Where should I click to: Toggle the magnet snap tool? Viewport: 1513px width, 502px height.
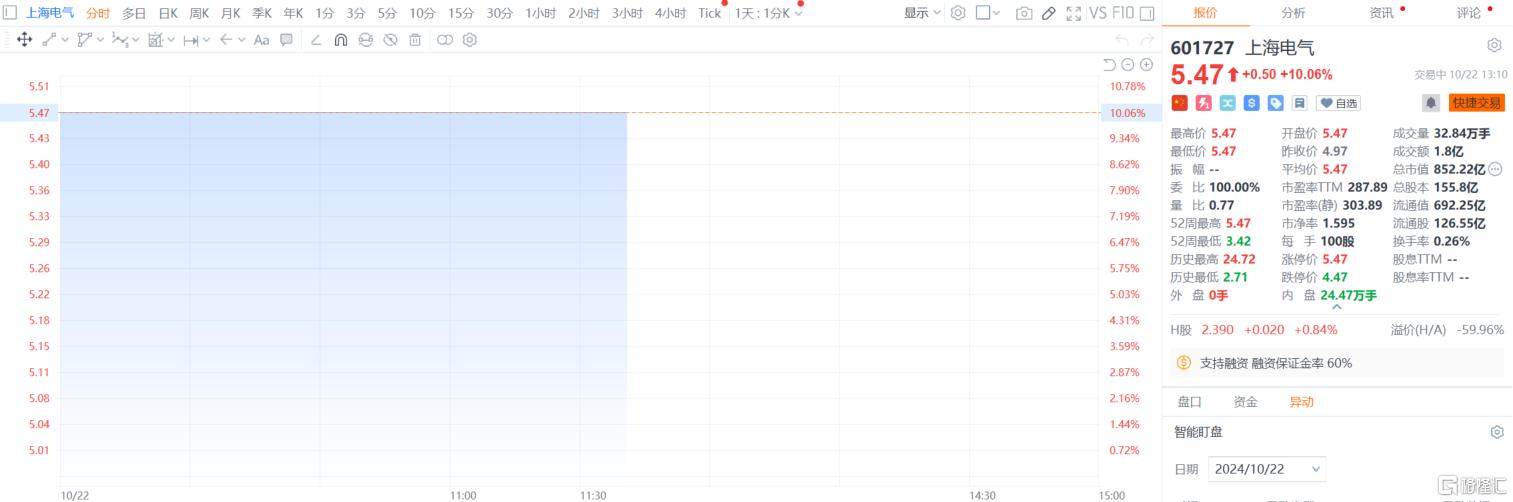341,40
